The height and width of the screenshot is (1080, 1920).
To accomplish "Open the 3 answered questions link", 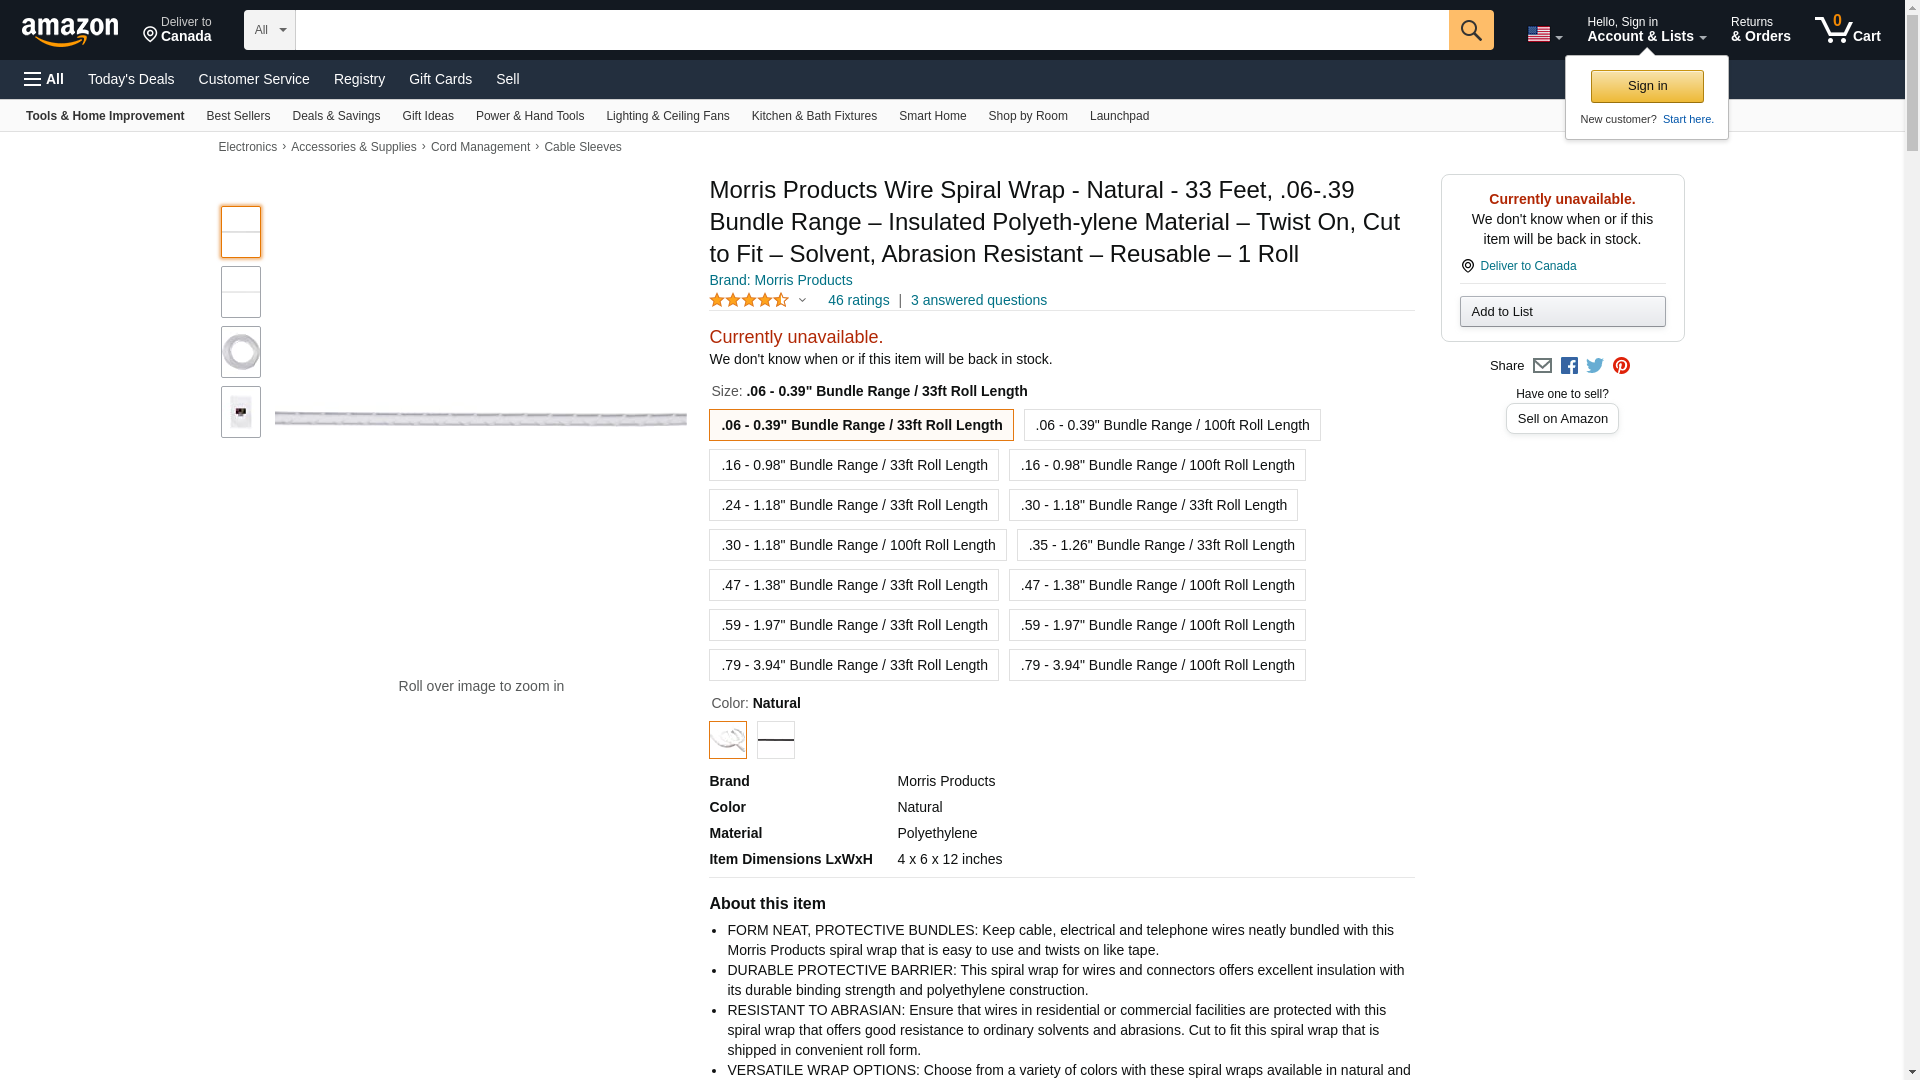I will tap(978, 300).
